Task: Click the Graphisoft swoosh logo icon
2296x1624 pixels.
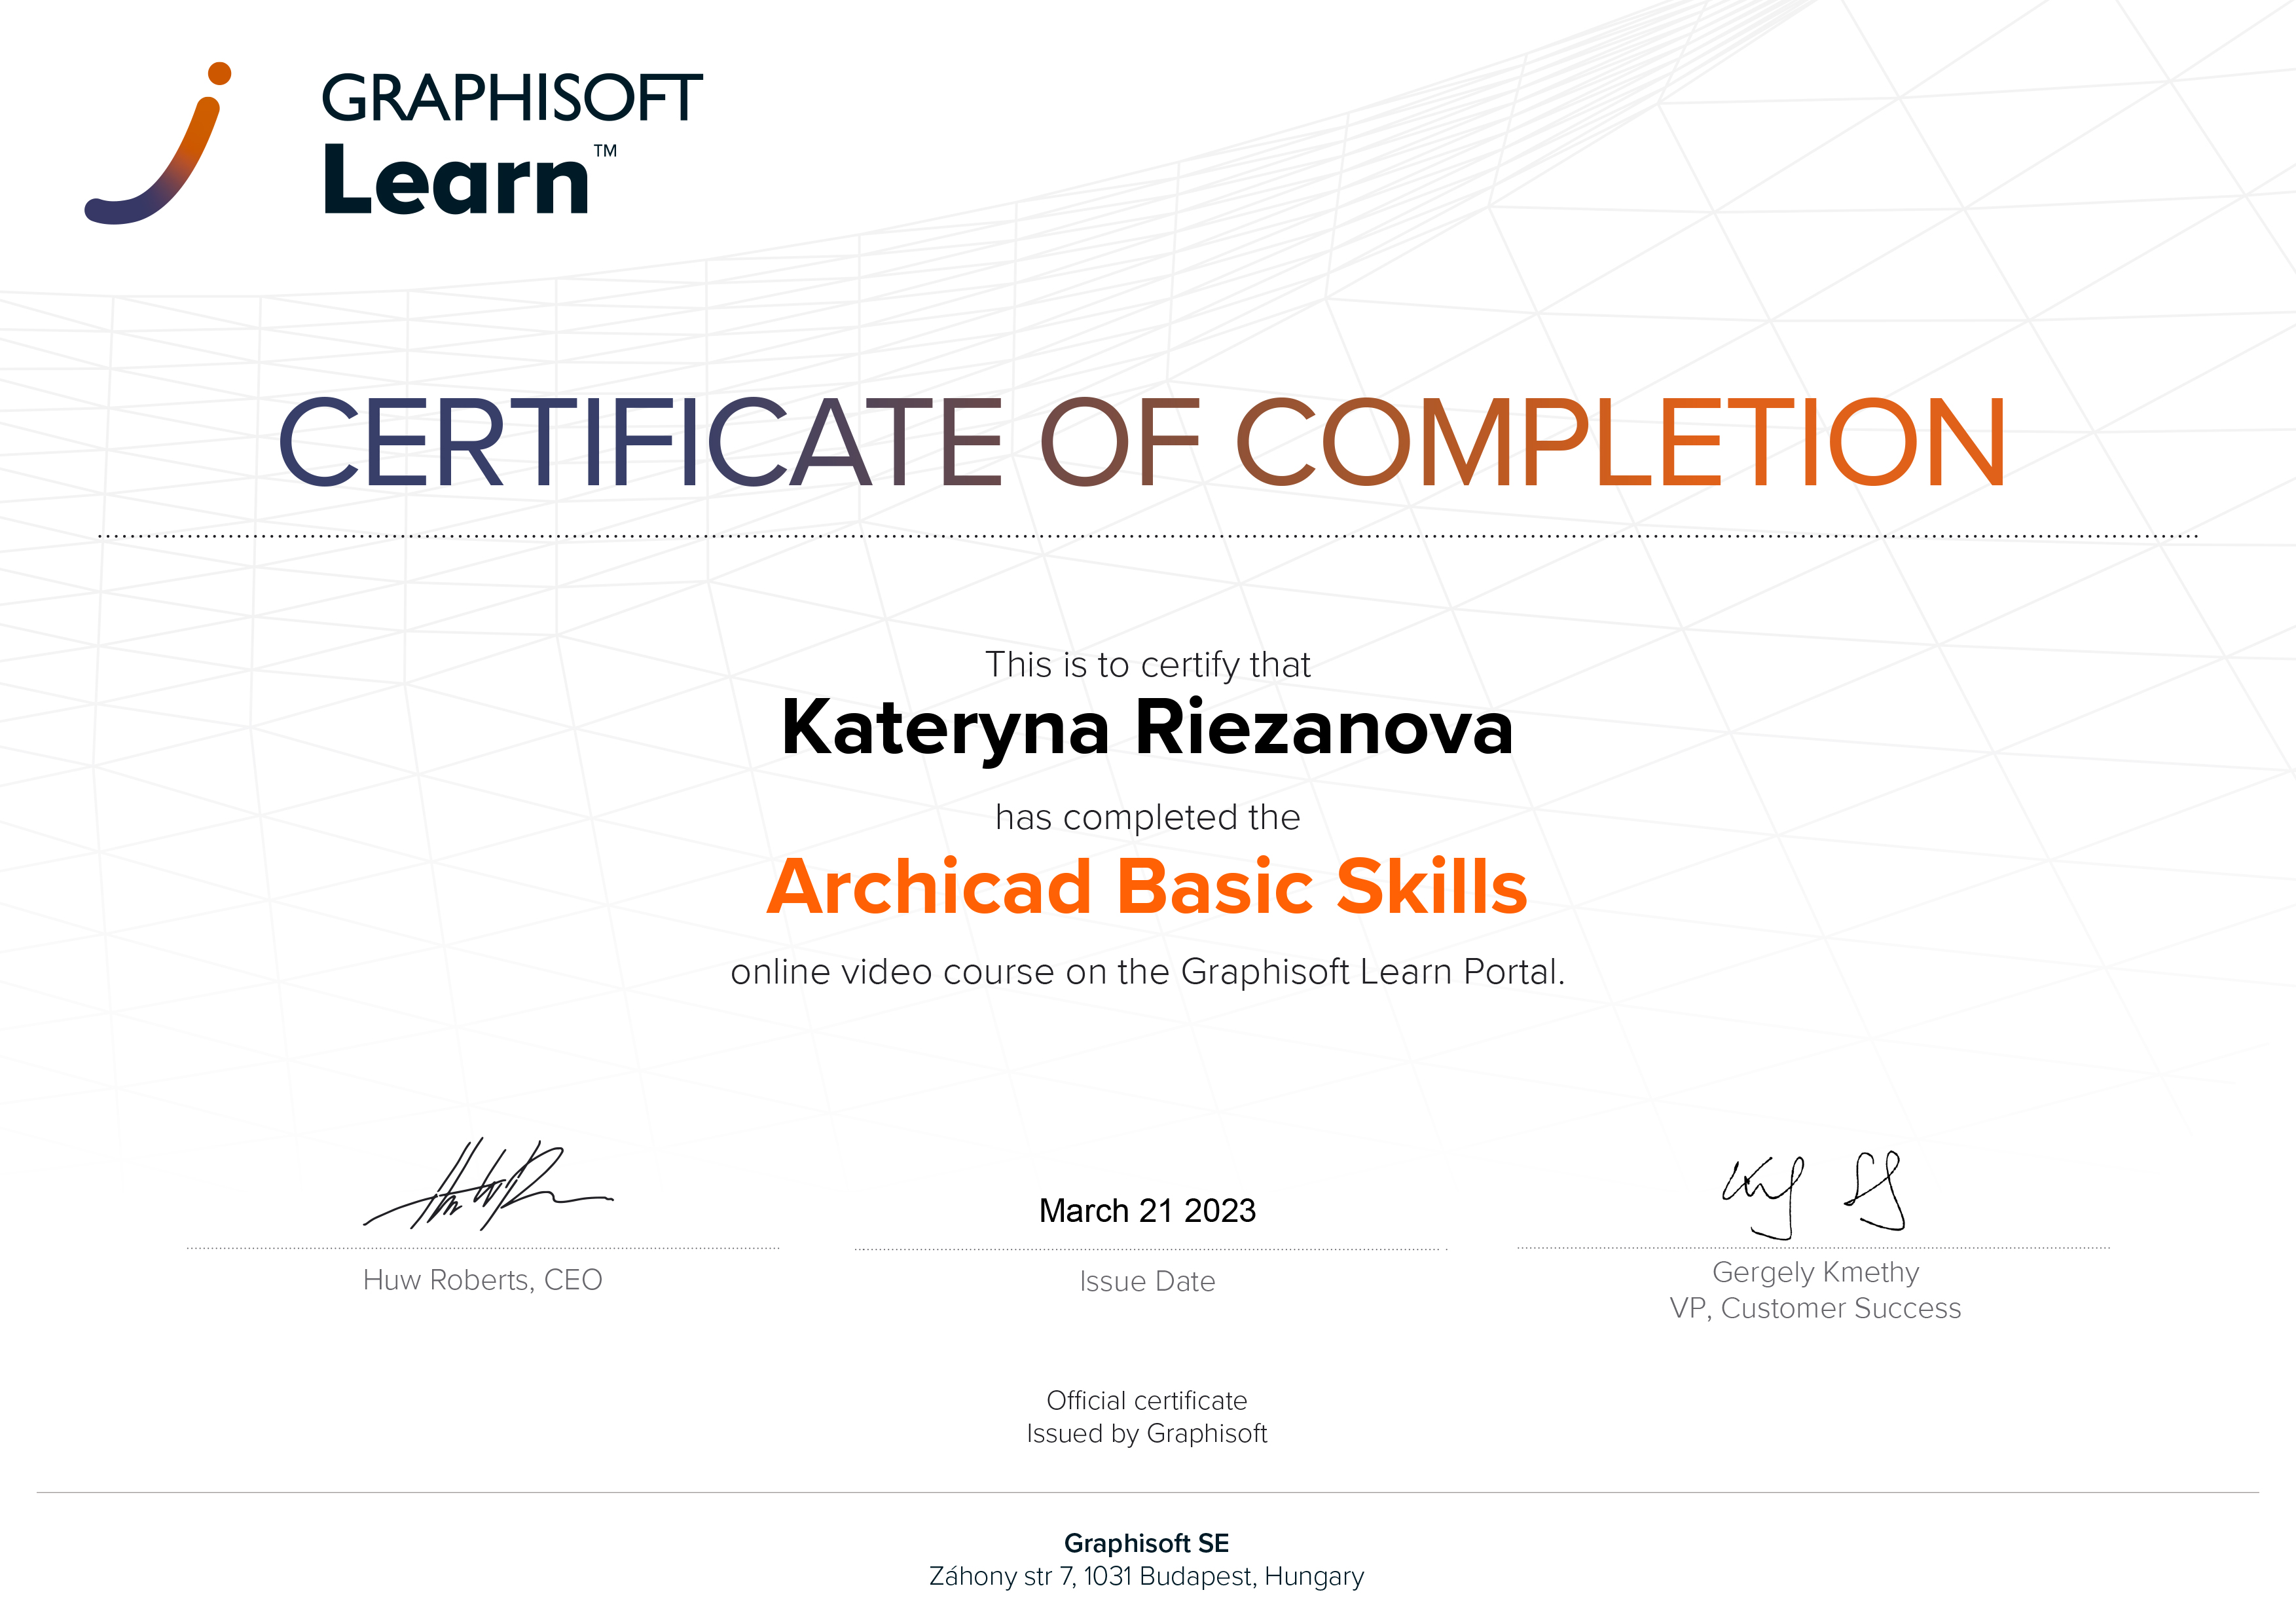Action: 158,143
